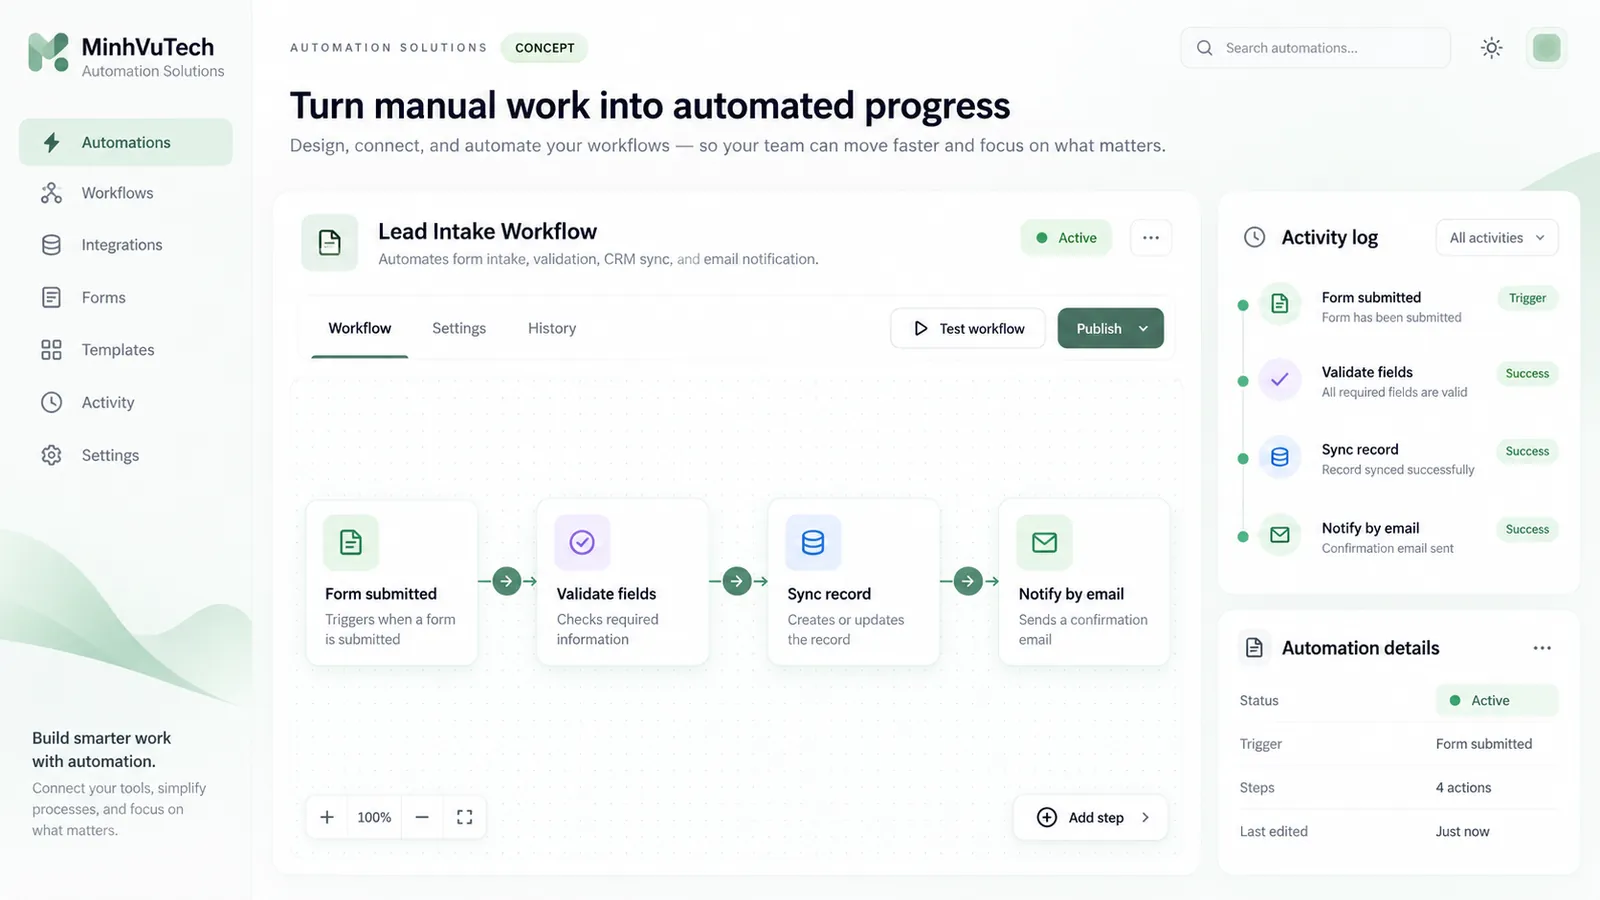This screenshot has width=1600, height=900.
Task: Switch to the Settings tab
Action: point(459,328)
